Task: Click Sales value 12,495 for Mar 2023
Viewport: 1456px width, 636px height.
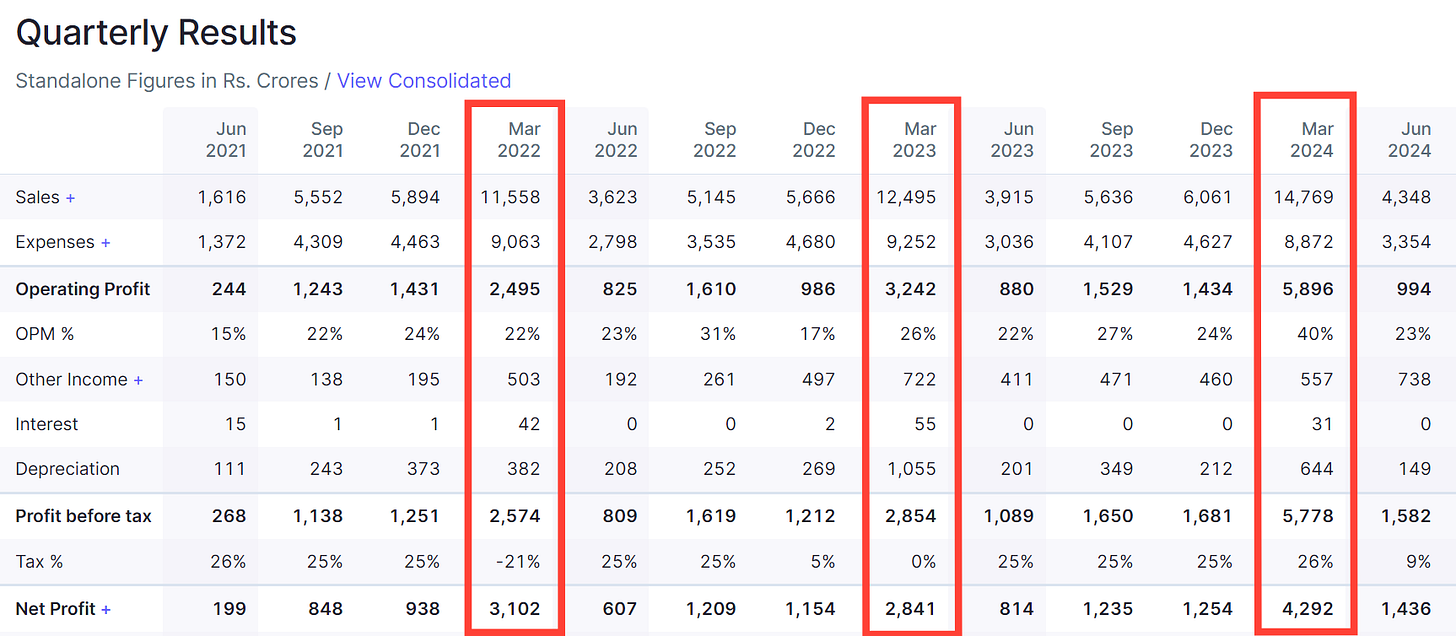Action: [909, 198]
